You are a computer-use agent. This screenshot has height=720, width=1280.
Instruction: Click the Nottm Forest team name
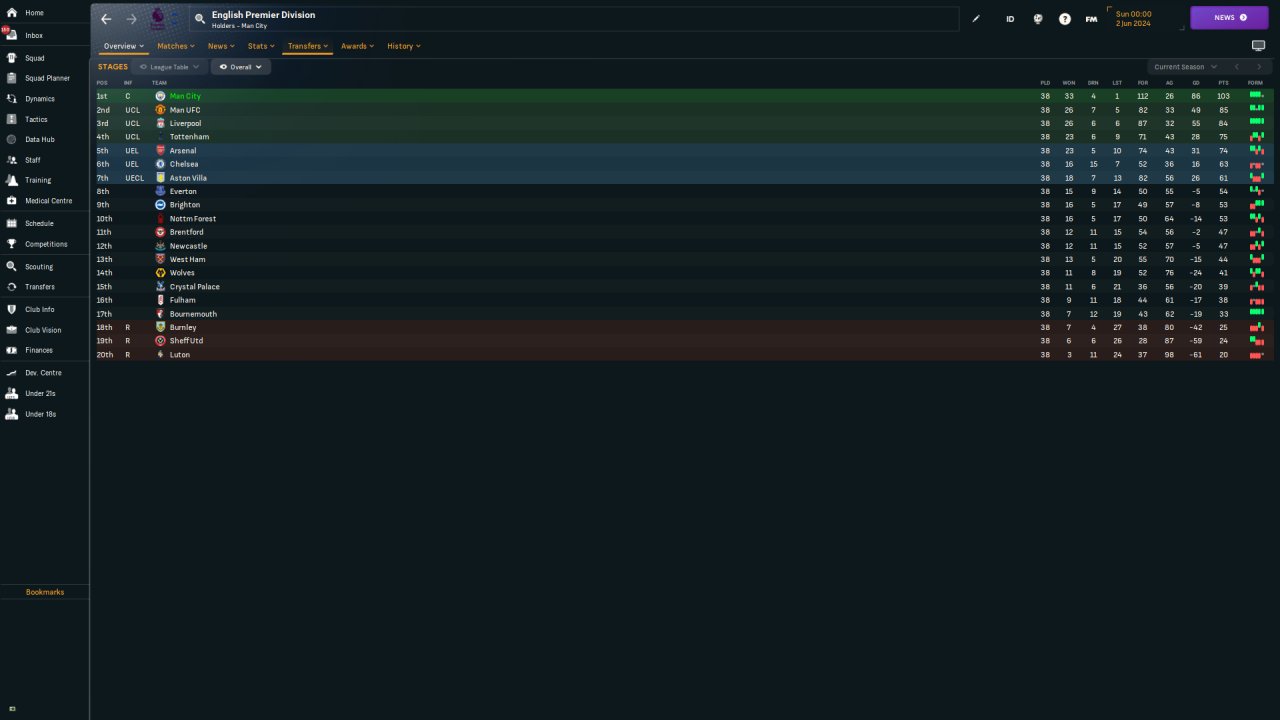coord(193,219)
